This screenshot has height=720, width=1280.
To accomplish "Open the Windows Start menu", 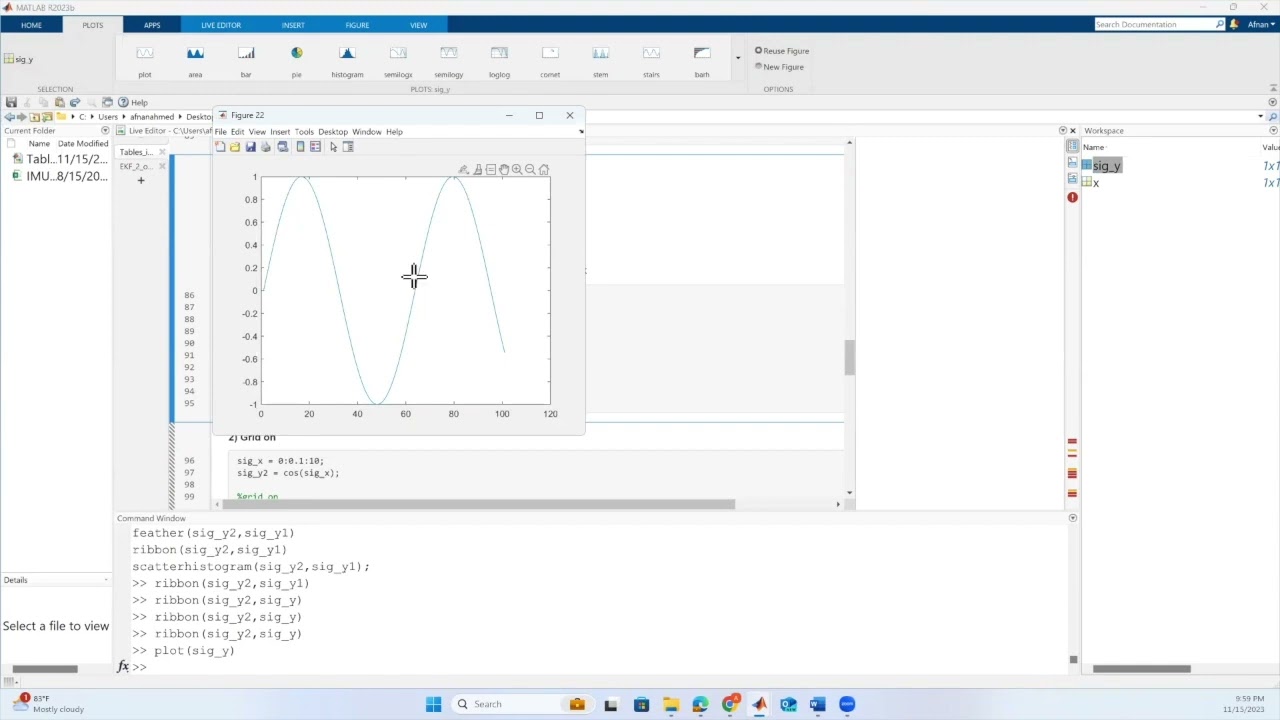I will coord(433,704).
